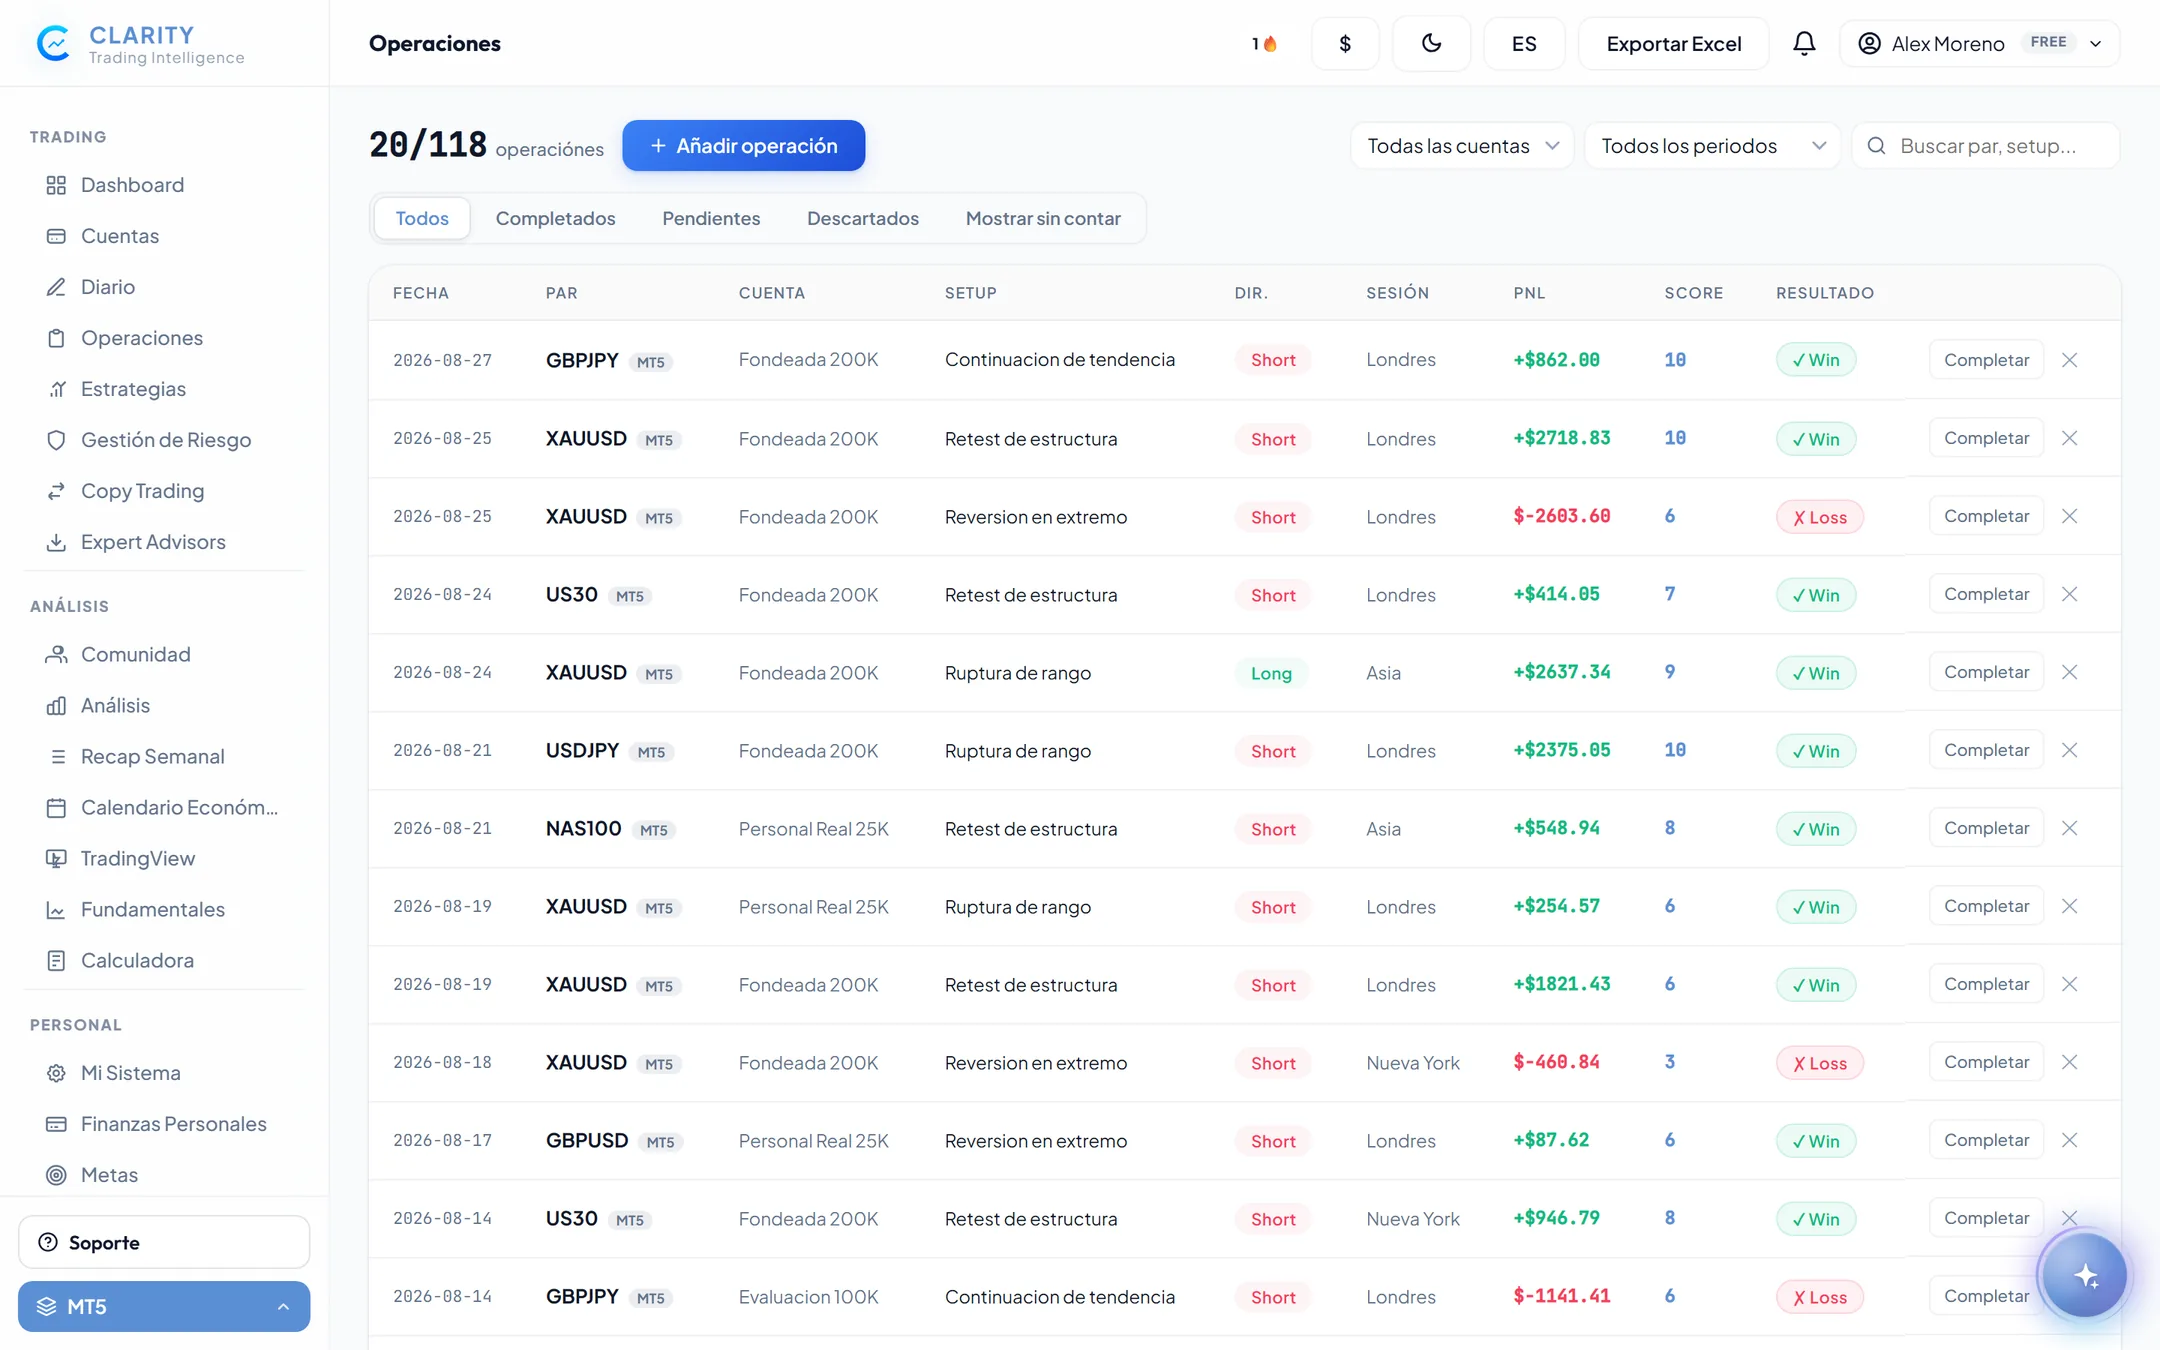Discard the USDJPY trade with X
Image resolution: width=2160 pixels, height=1350 pixels.
(2070, 750)
